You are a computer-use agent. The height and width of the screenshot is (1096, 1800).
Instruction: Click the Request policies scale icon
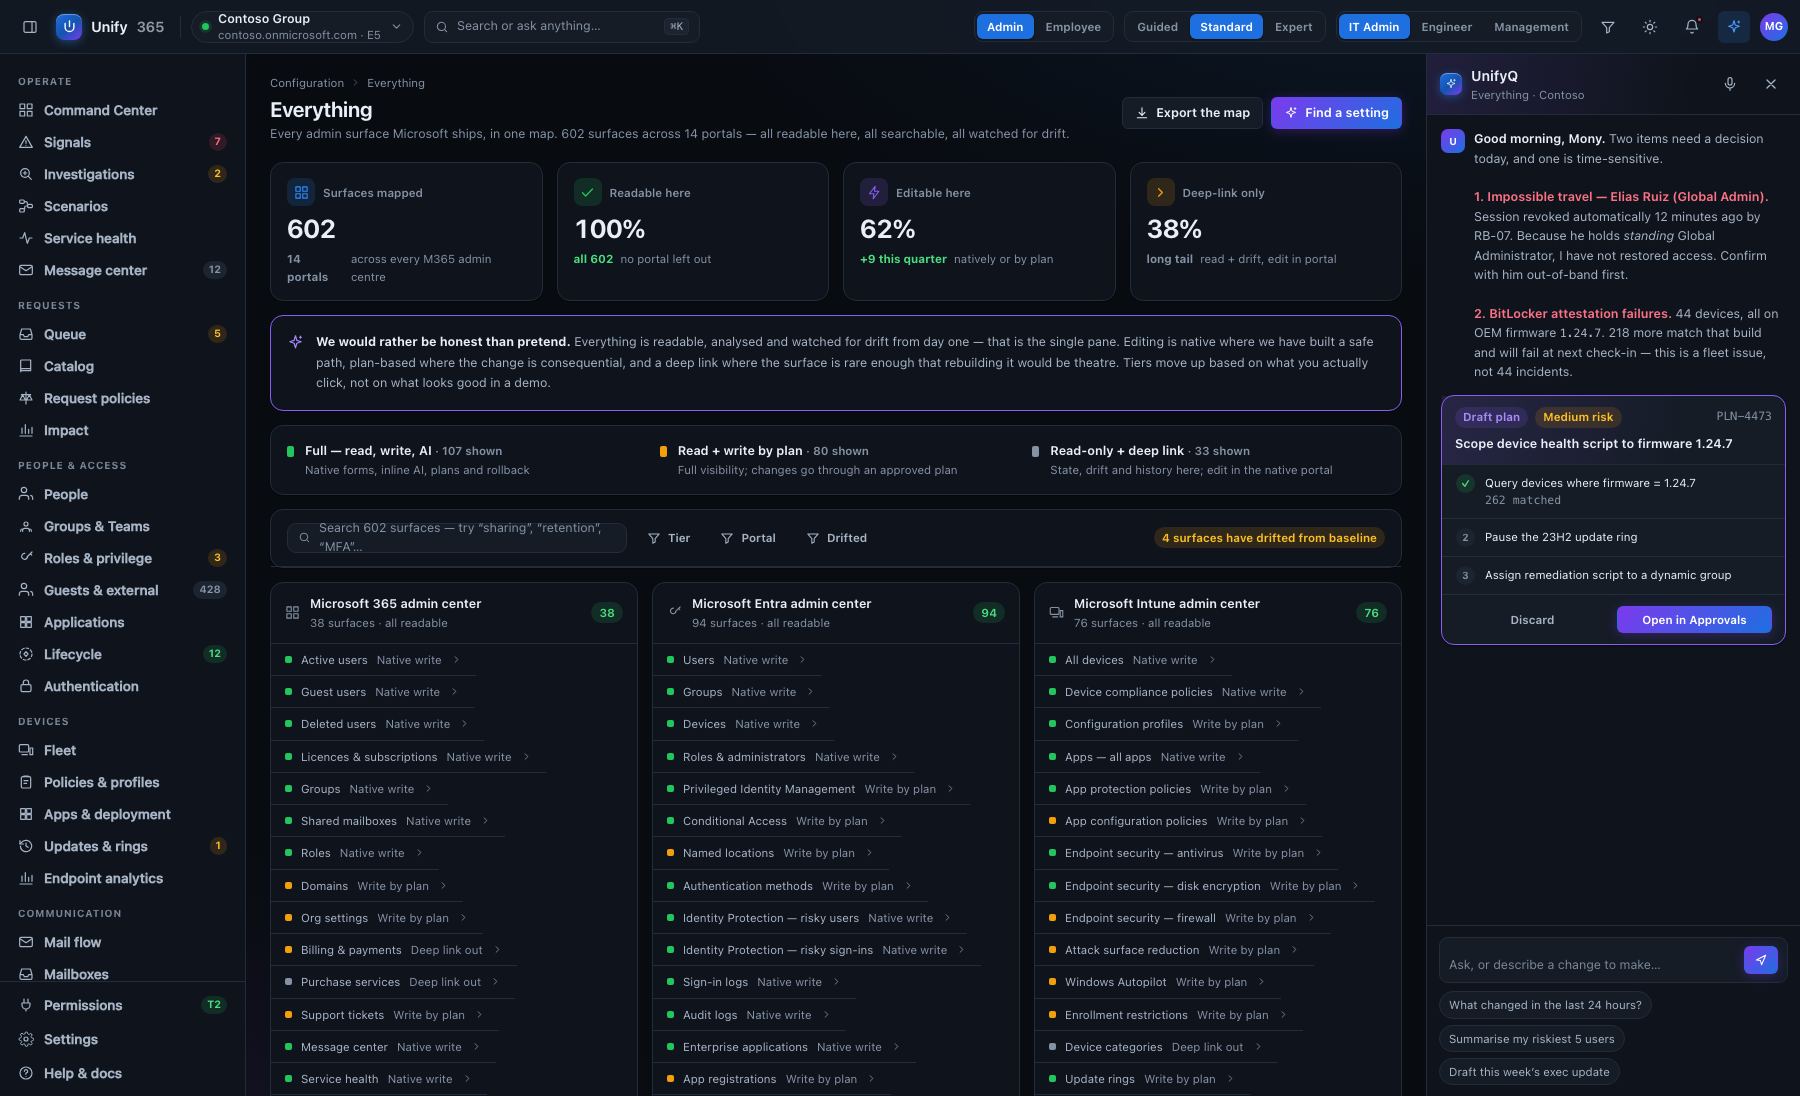(26, 398)
